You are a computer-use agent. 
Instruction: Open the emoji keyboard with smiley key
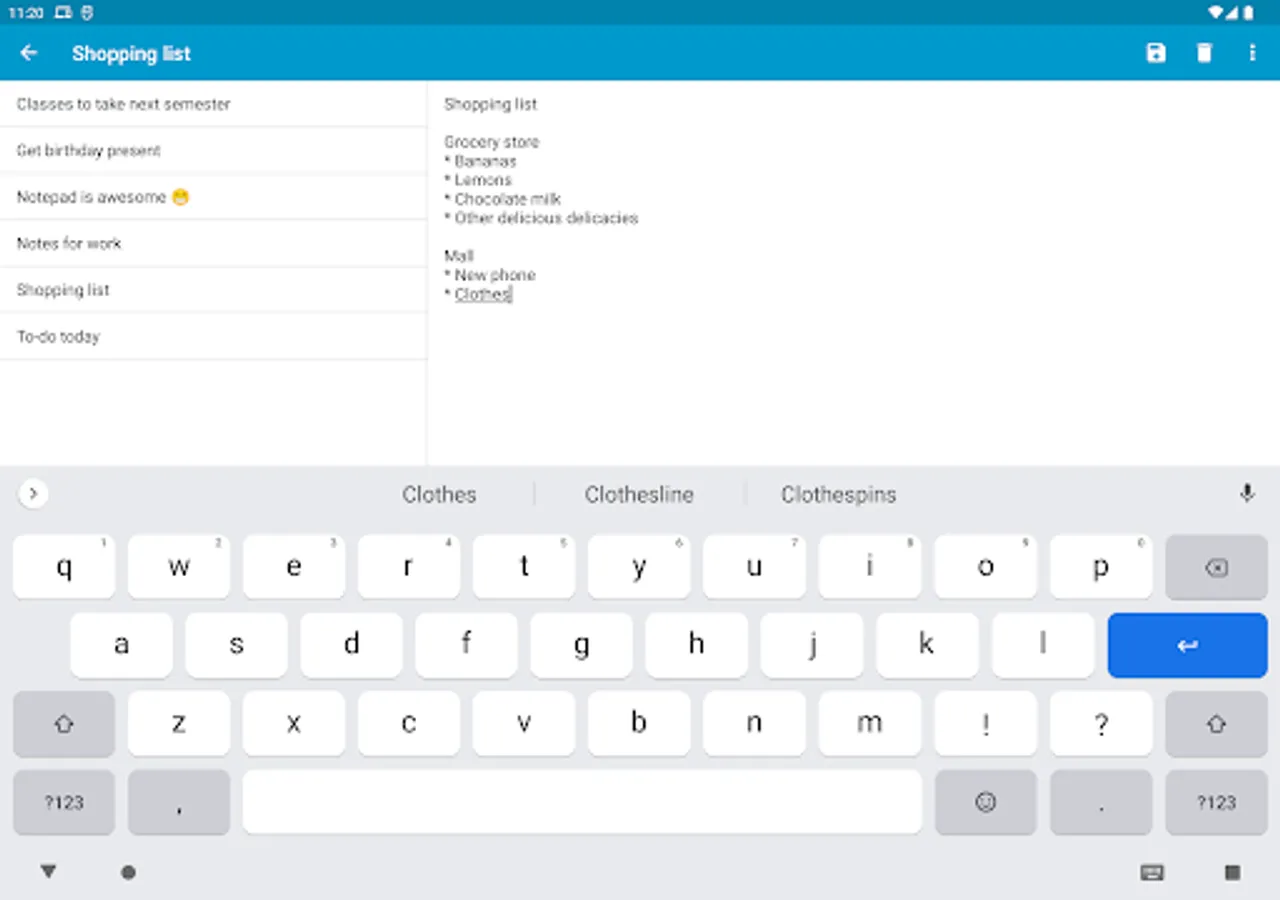click(x=986, y=801)
